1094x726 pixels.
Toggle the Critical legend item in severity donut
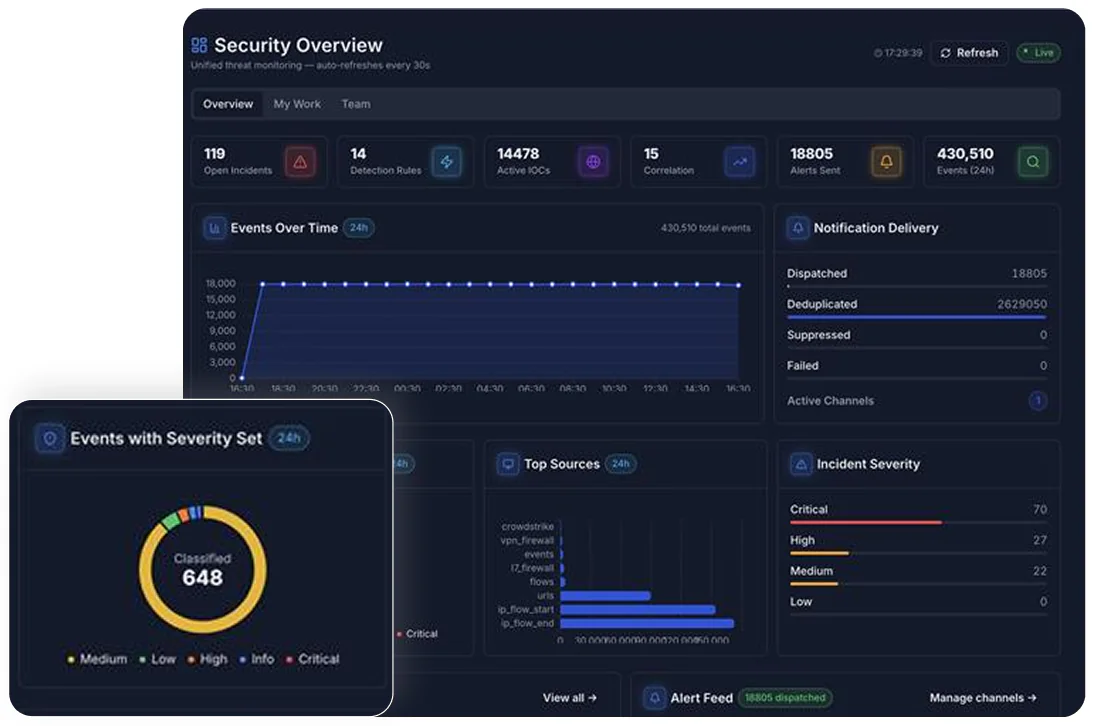coord(313,659)
